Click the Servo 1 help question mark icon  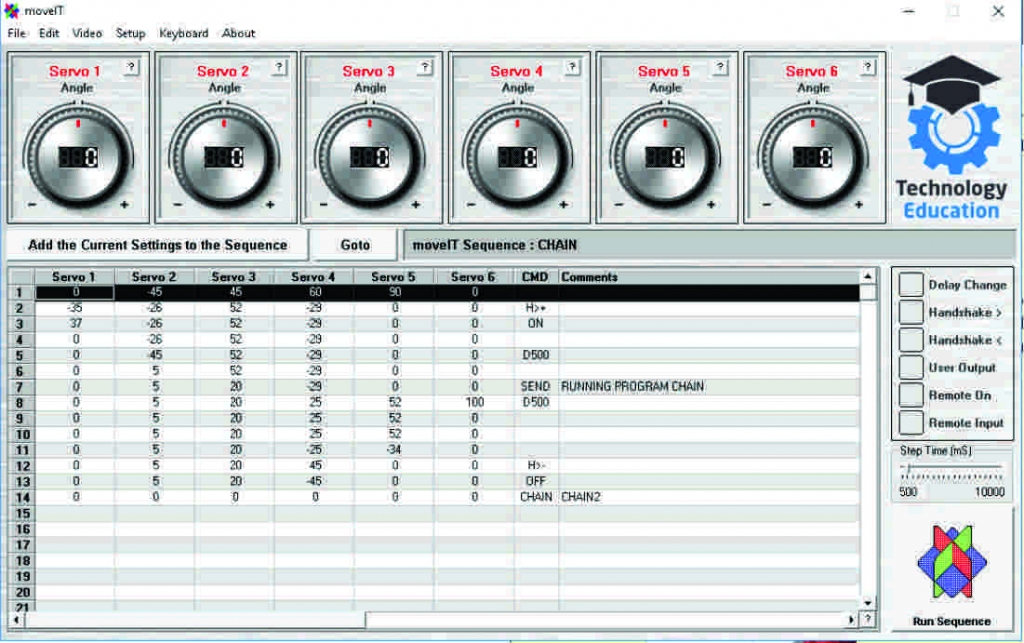pyautogui.click(x=131, y=68)
